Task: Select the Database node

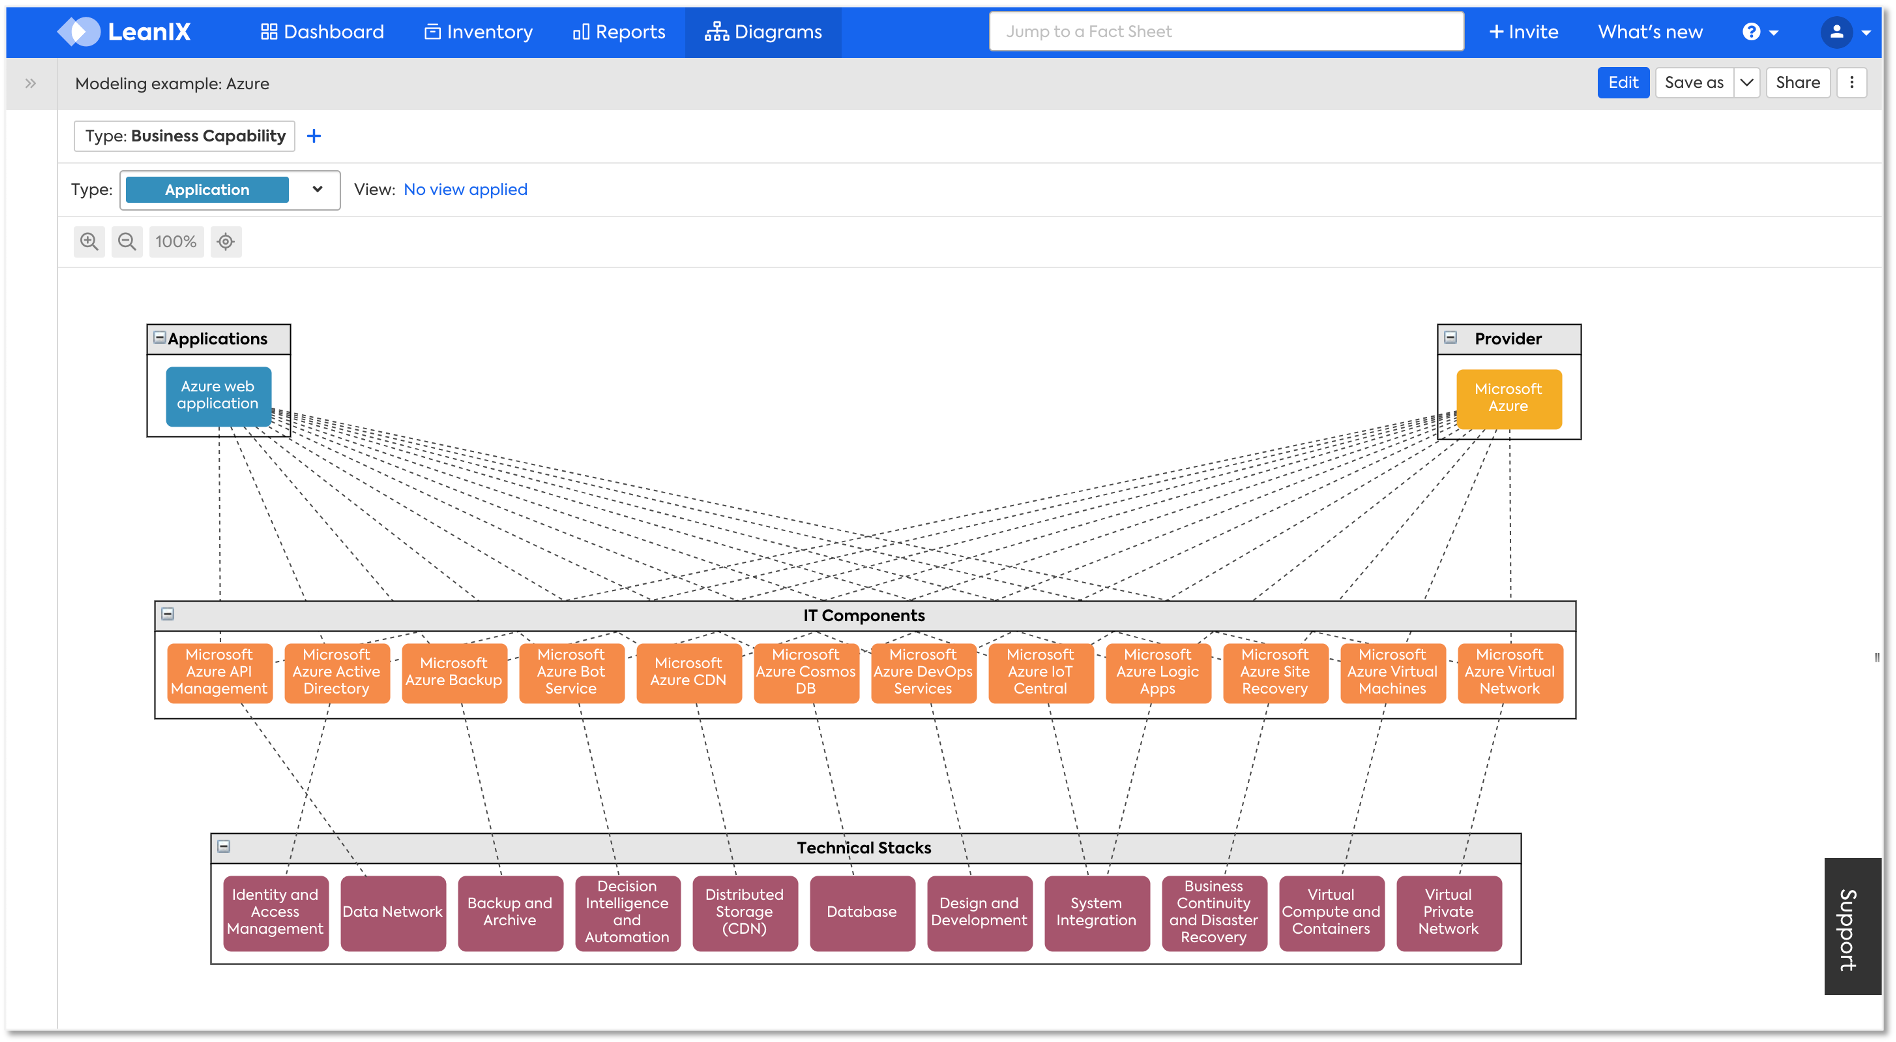Action: coord(862,913)
